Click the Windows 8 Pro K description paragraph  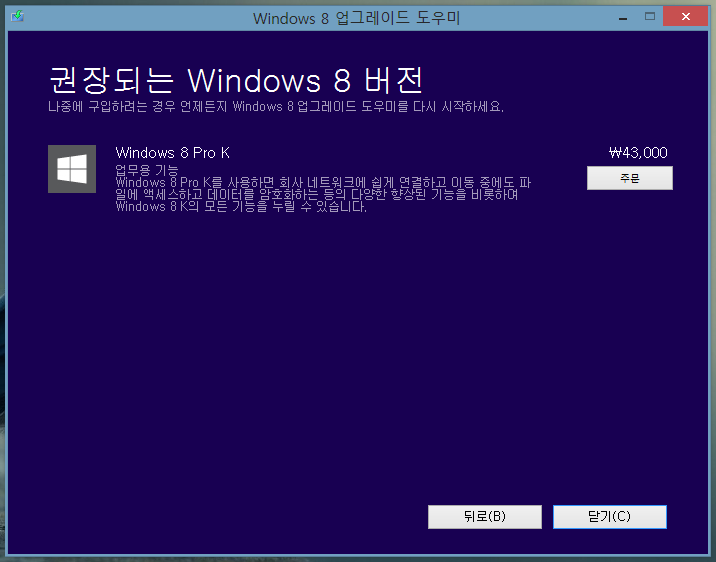pos(323,195)
